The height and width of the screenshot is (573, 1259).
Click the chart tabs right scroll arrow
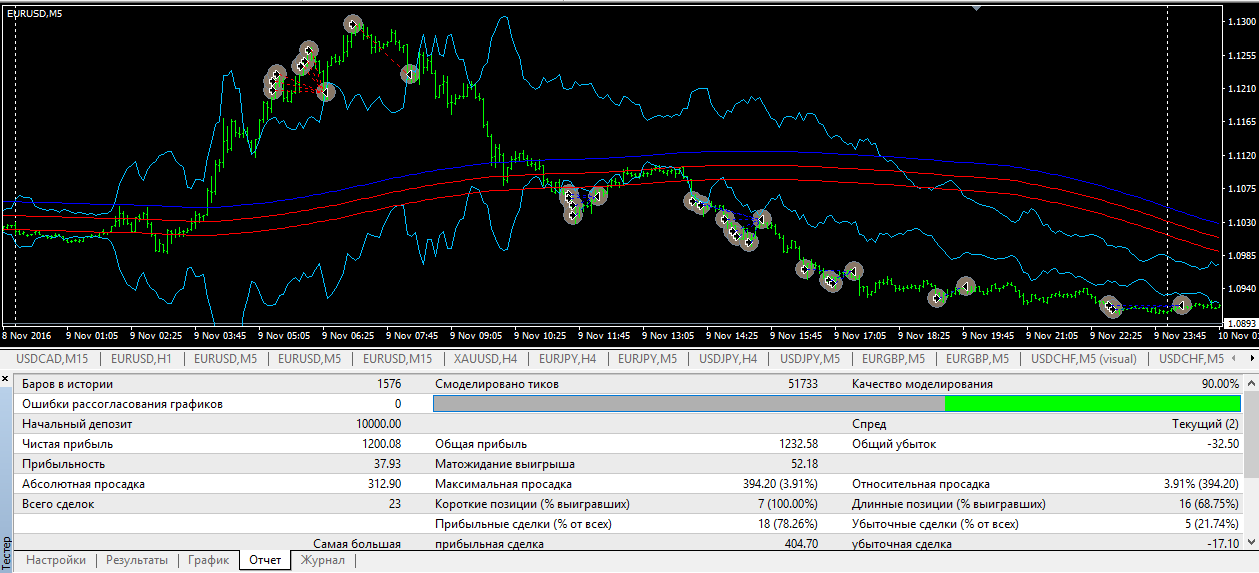tap(1252, 358)
